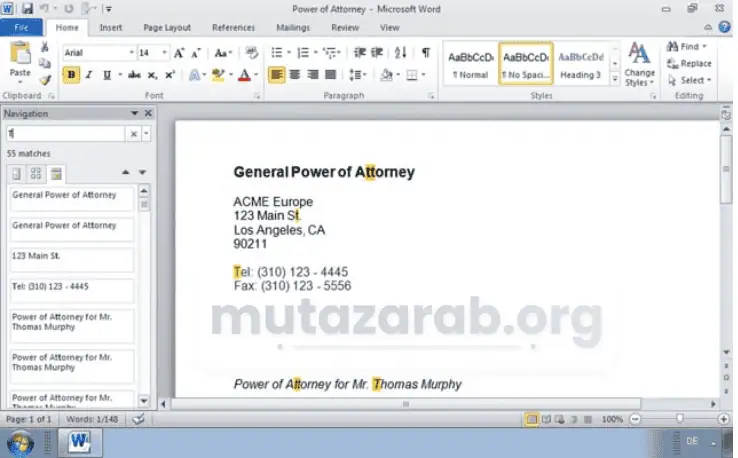Save document with Quick Access Save icon
The width and height of the screenshot is (738, 458).
(x=27, y=8)
